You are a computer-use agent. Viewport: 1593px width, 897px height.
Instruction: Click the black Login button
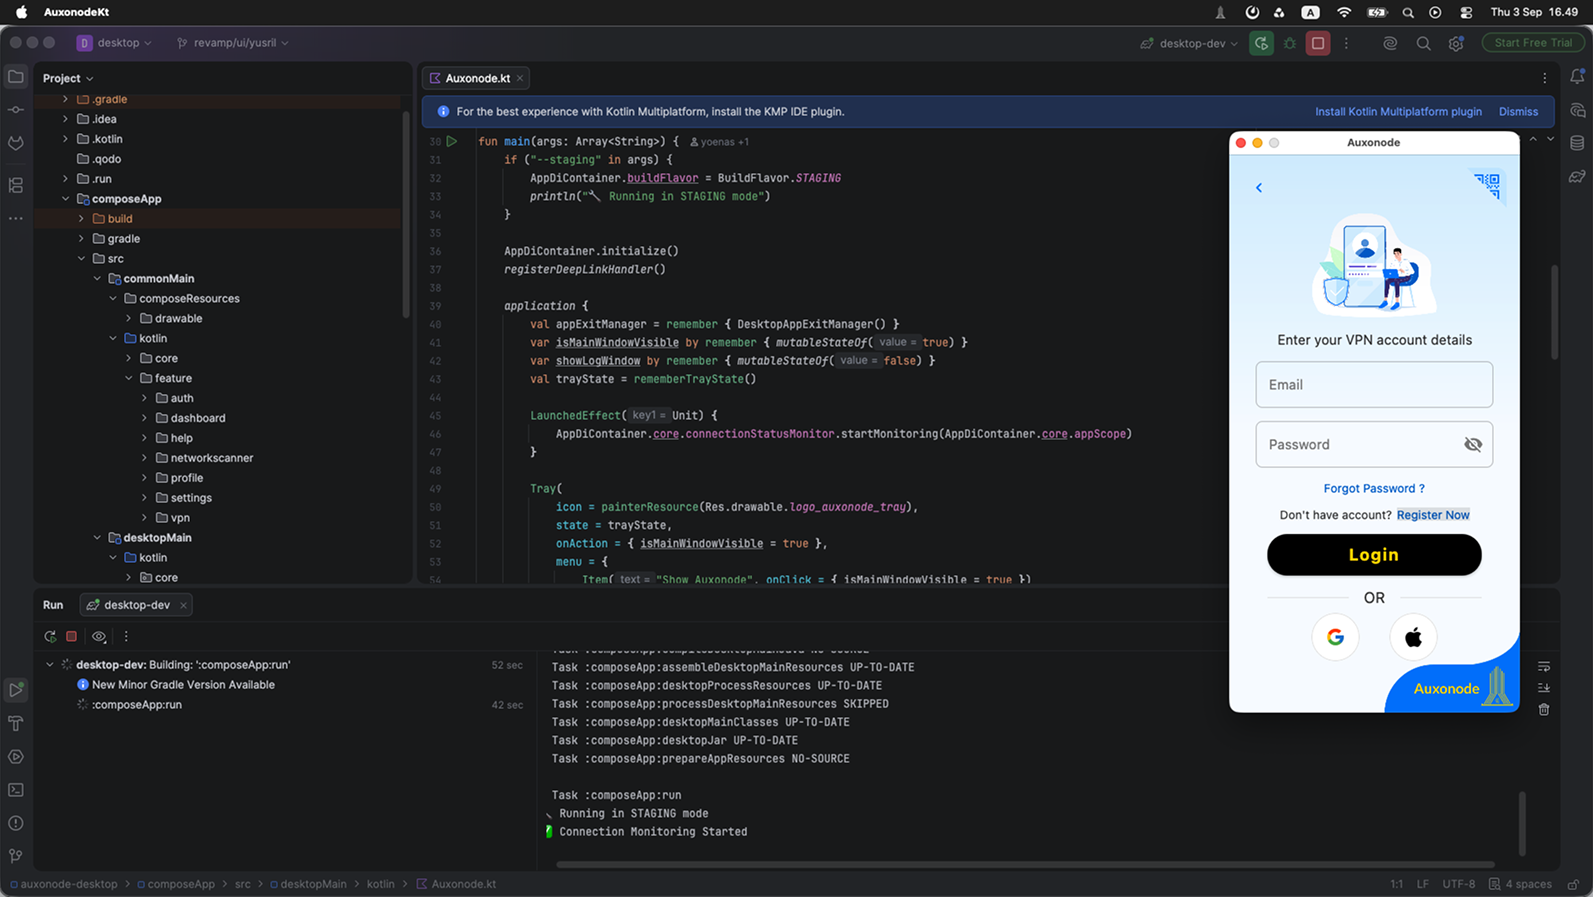point(1374,555)
